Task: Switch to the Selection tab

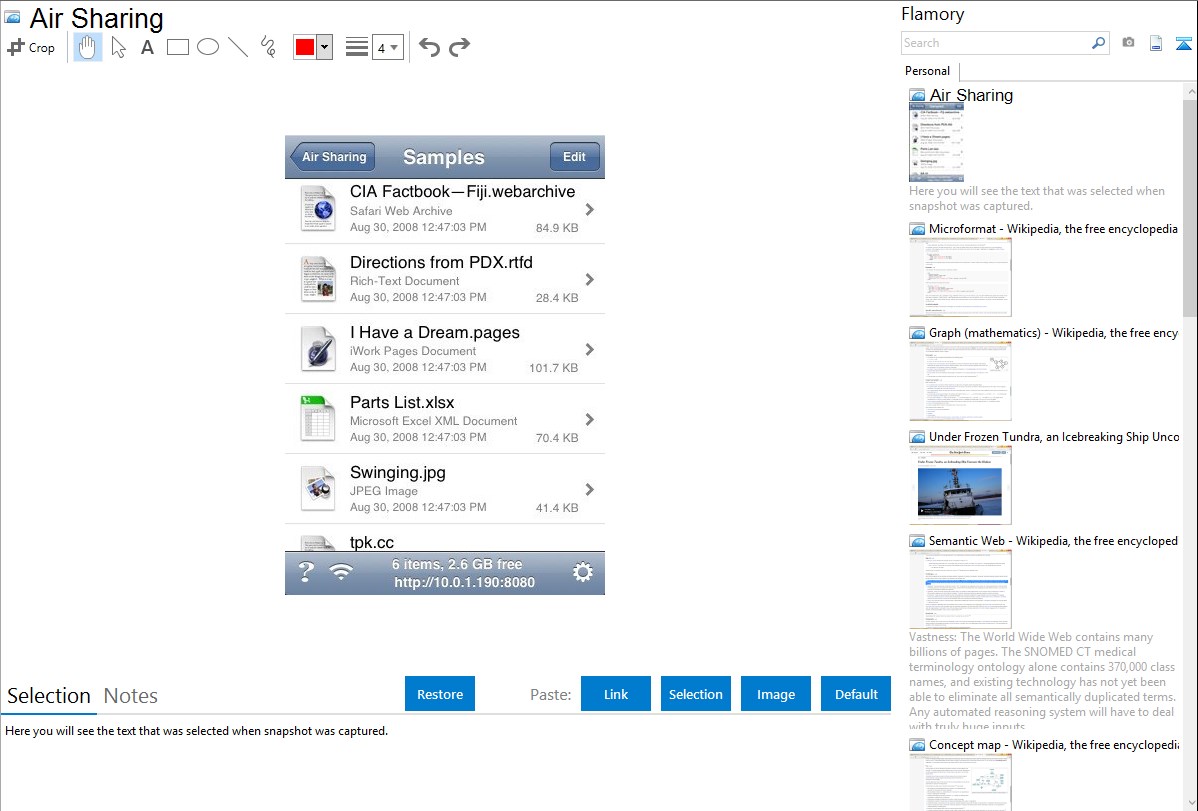Action: tap(49, 696)
